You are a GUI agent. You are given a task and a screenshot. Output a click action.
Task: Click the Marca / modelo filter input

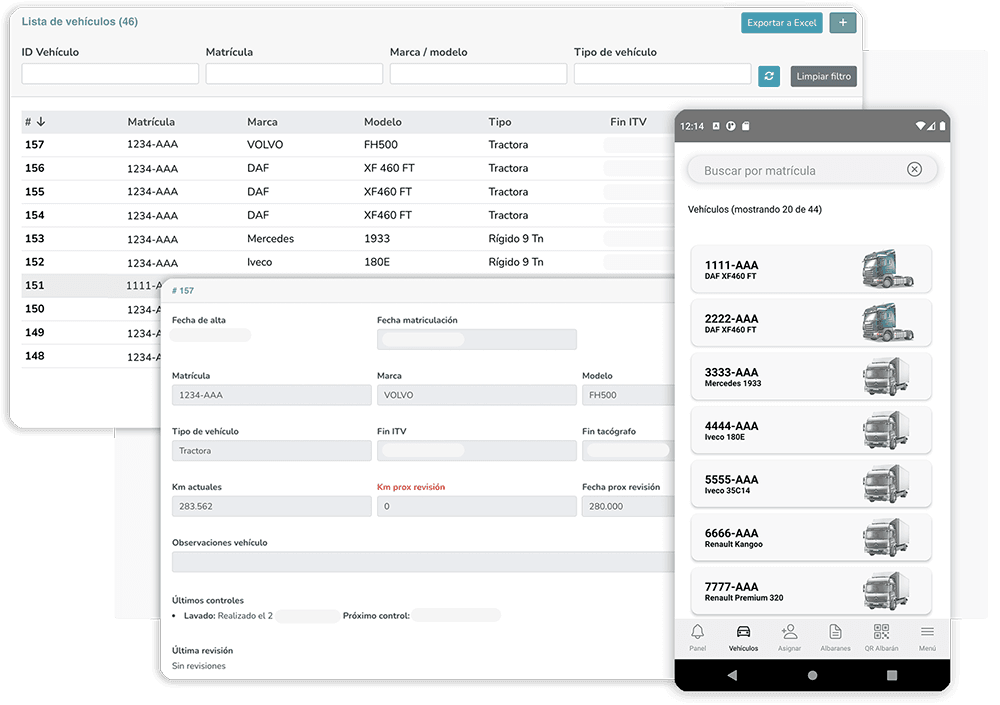pyautogui.click(x=478, y=73)
